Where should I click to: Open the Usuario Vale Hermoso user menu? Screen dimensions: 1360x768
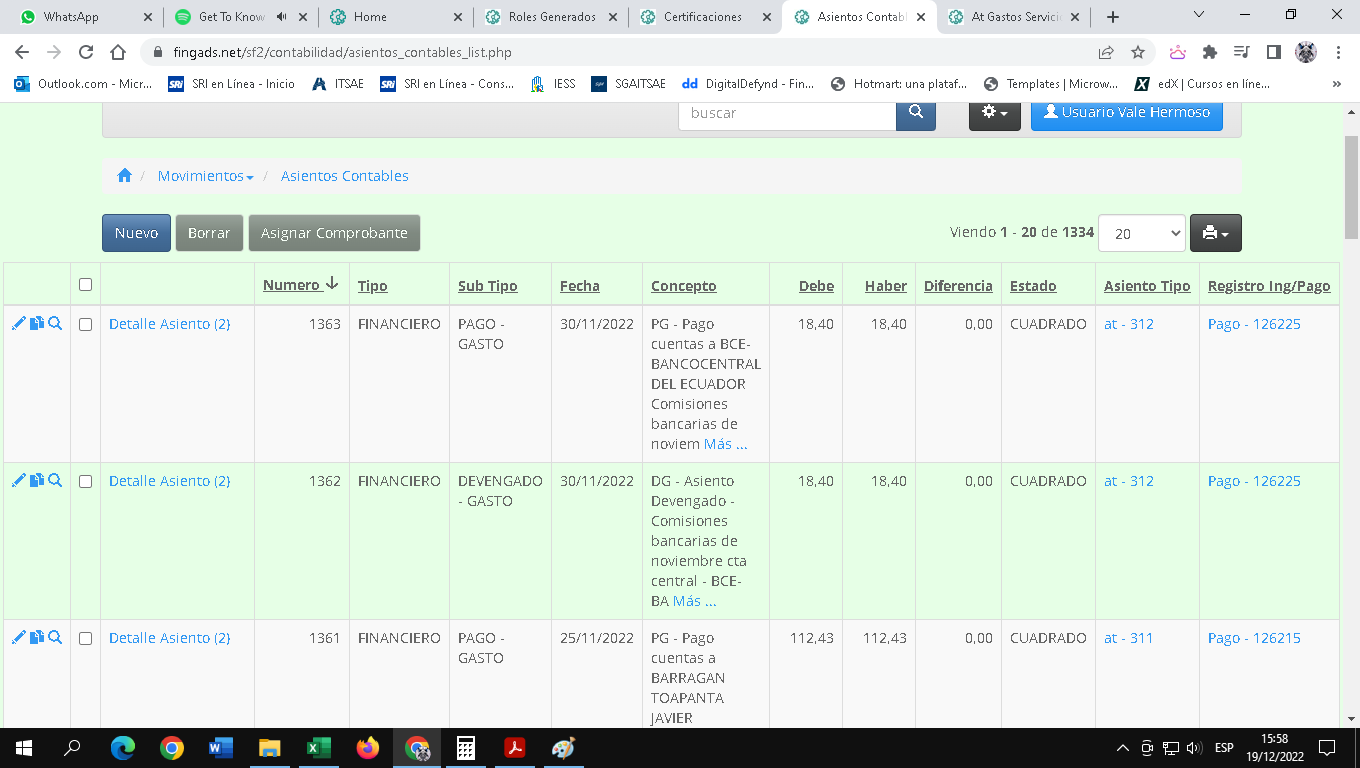pos(1126,113)
